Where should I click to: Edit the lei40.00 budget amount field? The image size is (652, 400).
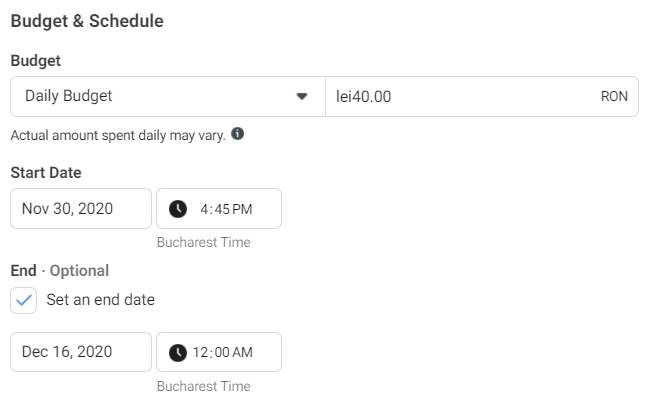pyautogui.click(x=482, y=96)
